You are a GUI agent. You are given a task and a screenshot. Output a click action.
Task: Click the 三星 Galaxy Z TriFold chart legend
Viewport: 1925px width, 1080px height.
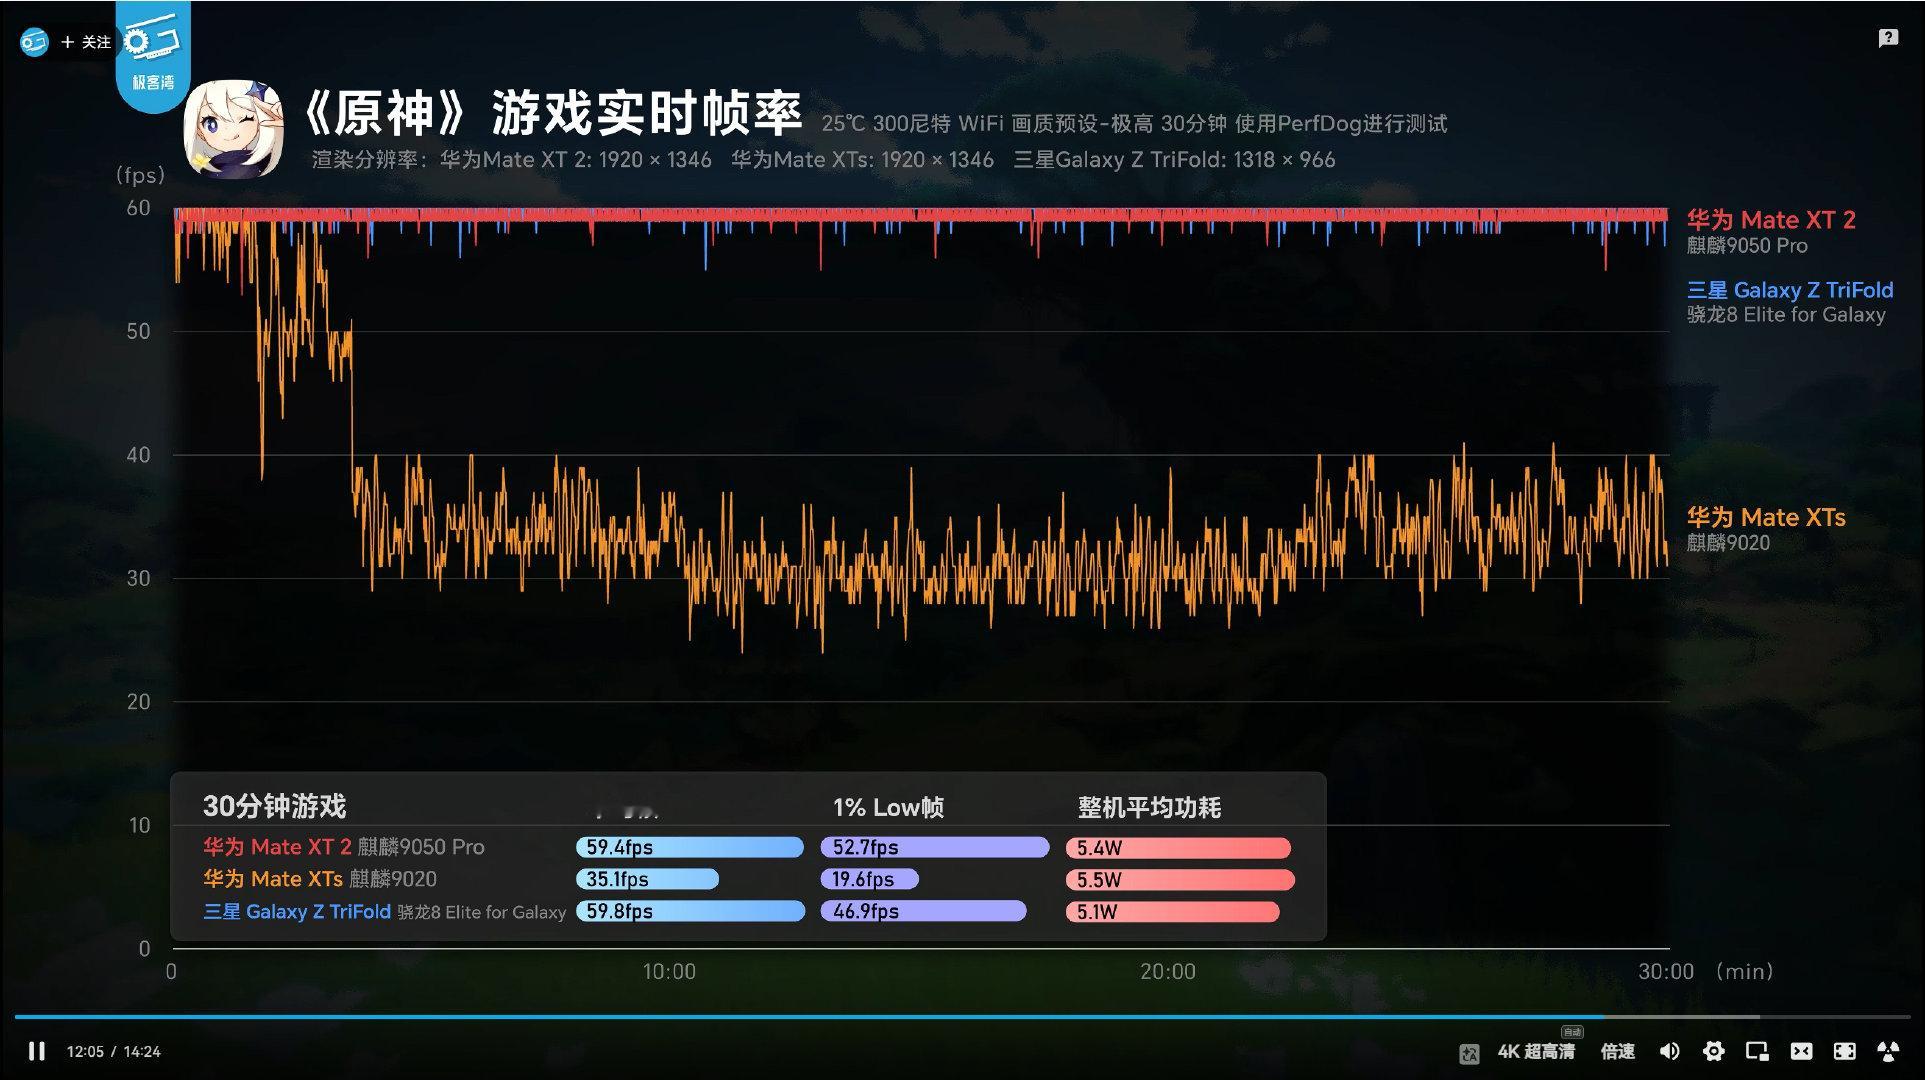click(x=1790, y=290)
